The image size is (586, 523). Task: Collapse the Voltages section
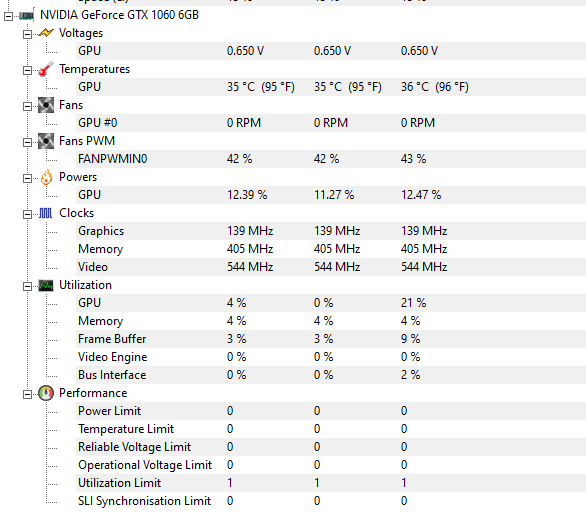(27, 34)
